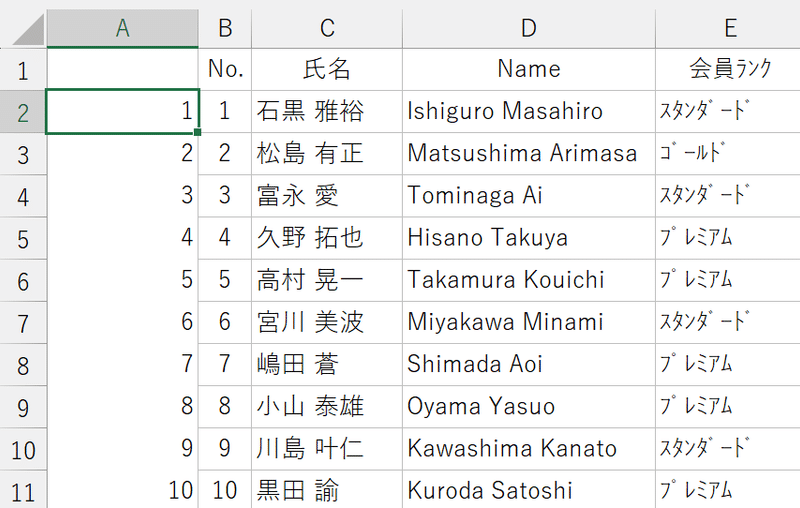Select cell containing Ishiguro Masahiro
The width and height of the screenshot is (800, 508).
pyautogui.click(x=529, y=112)
